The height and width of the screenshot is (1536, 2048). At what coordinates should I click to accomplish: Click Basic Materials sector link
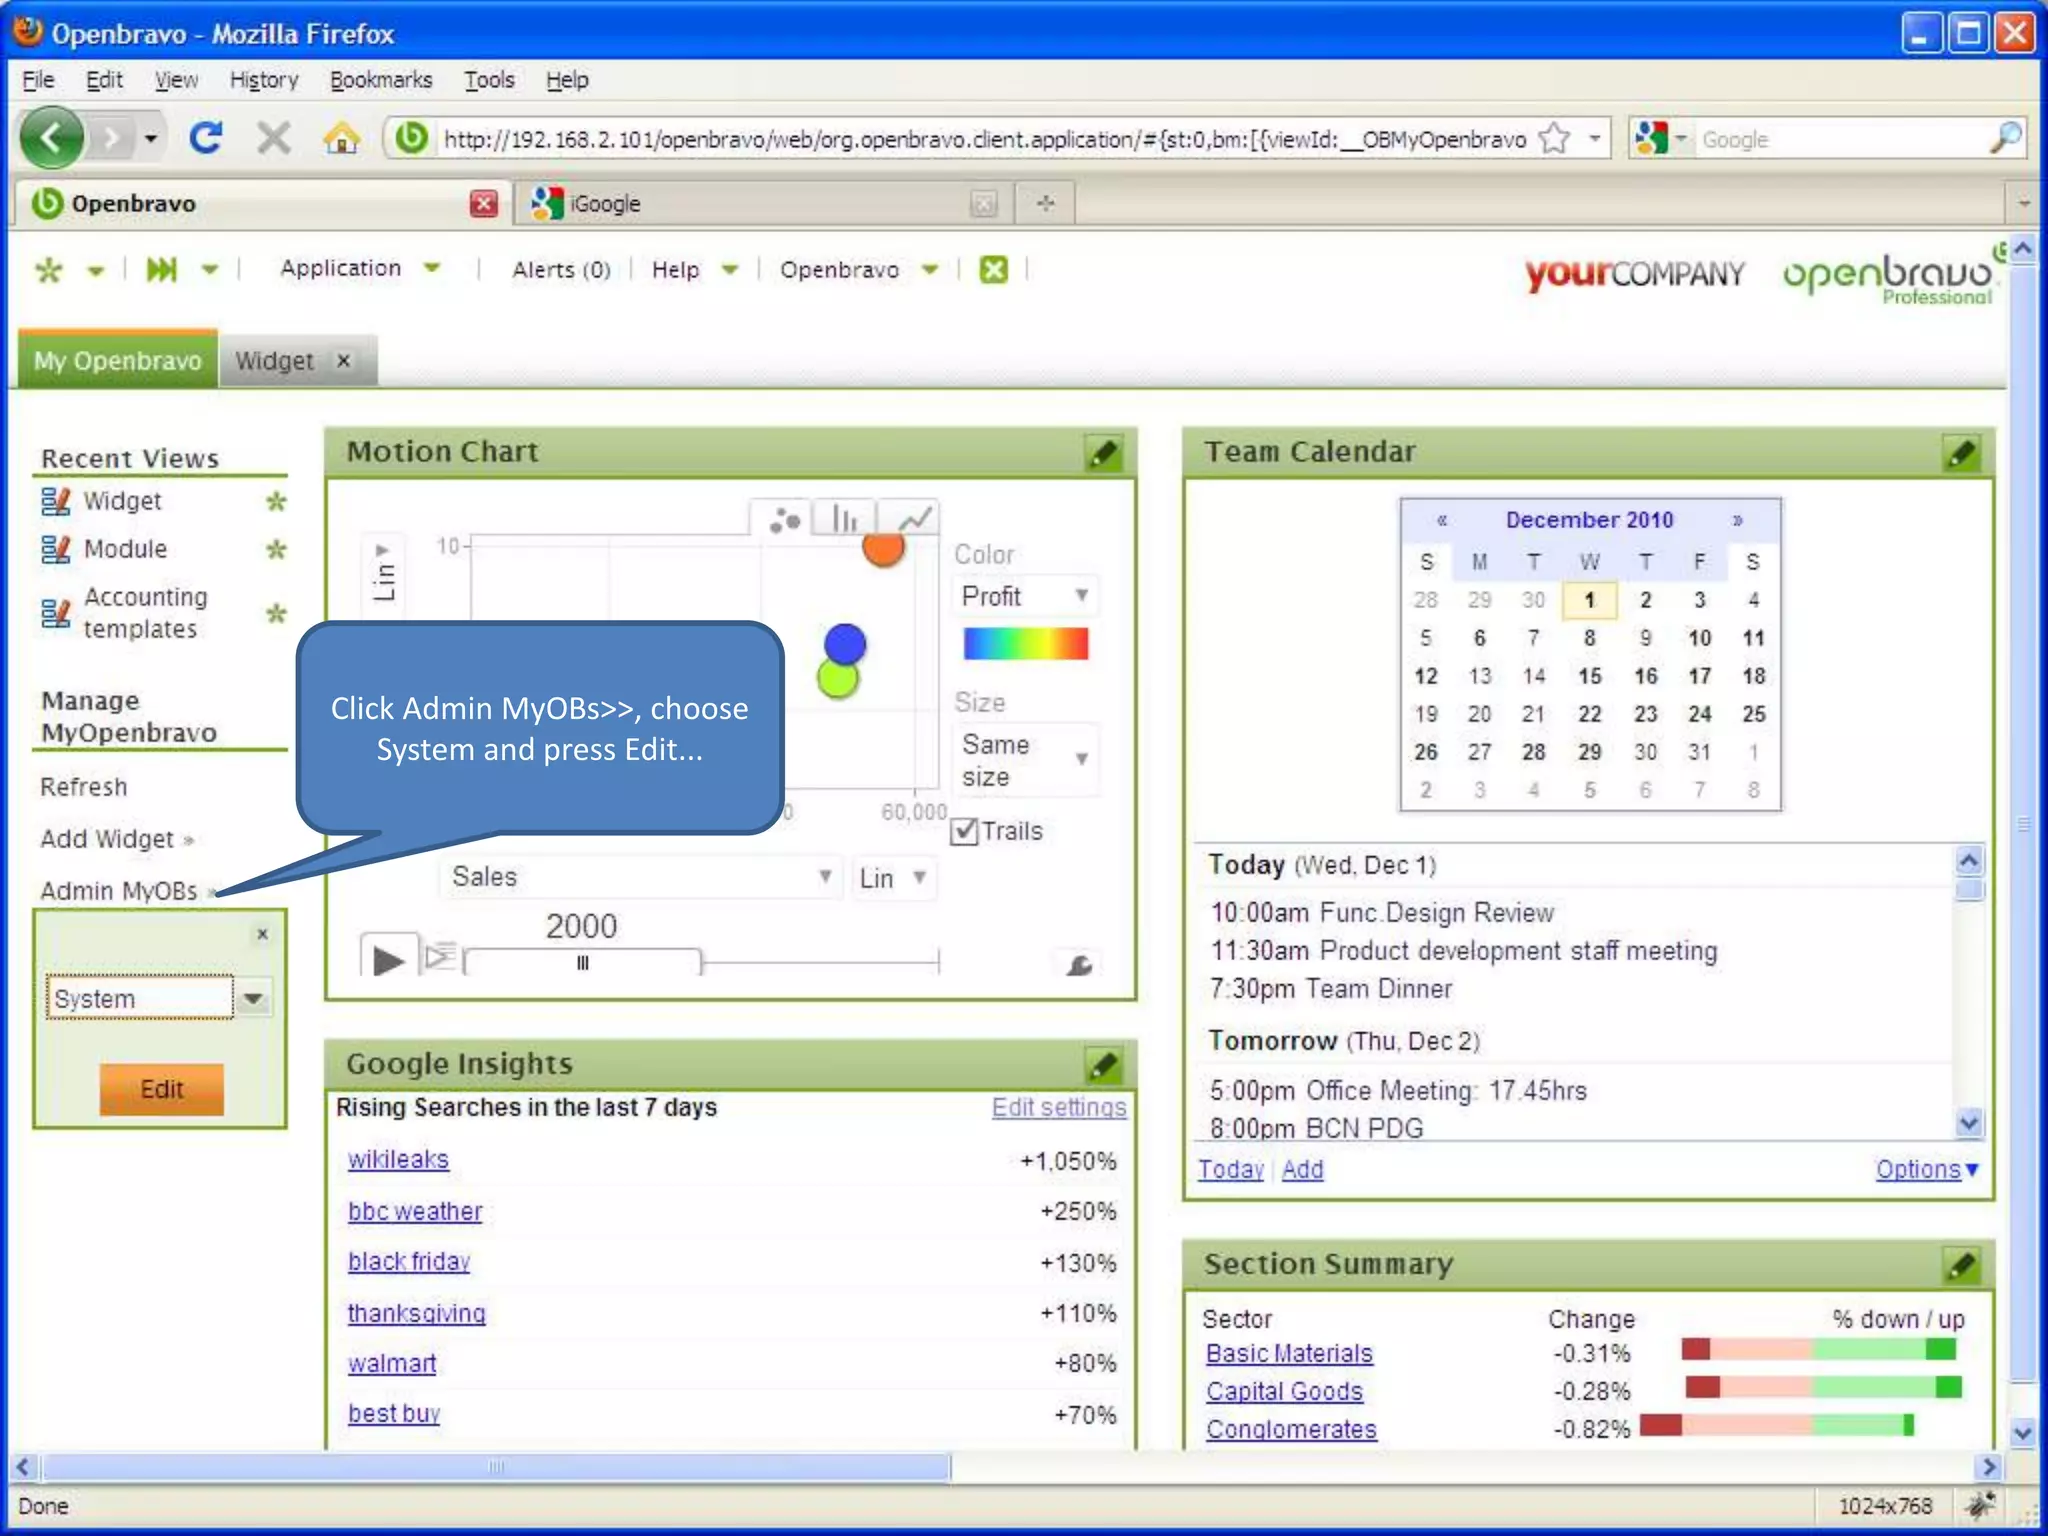pos(1289,1353)
